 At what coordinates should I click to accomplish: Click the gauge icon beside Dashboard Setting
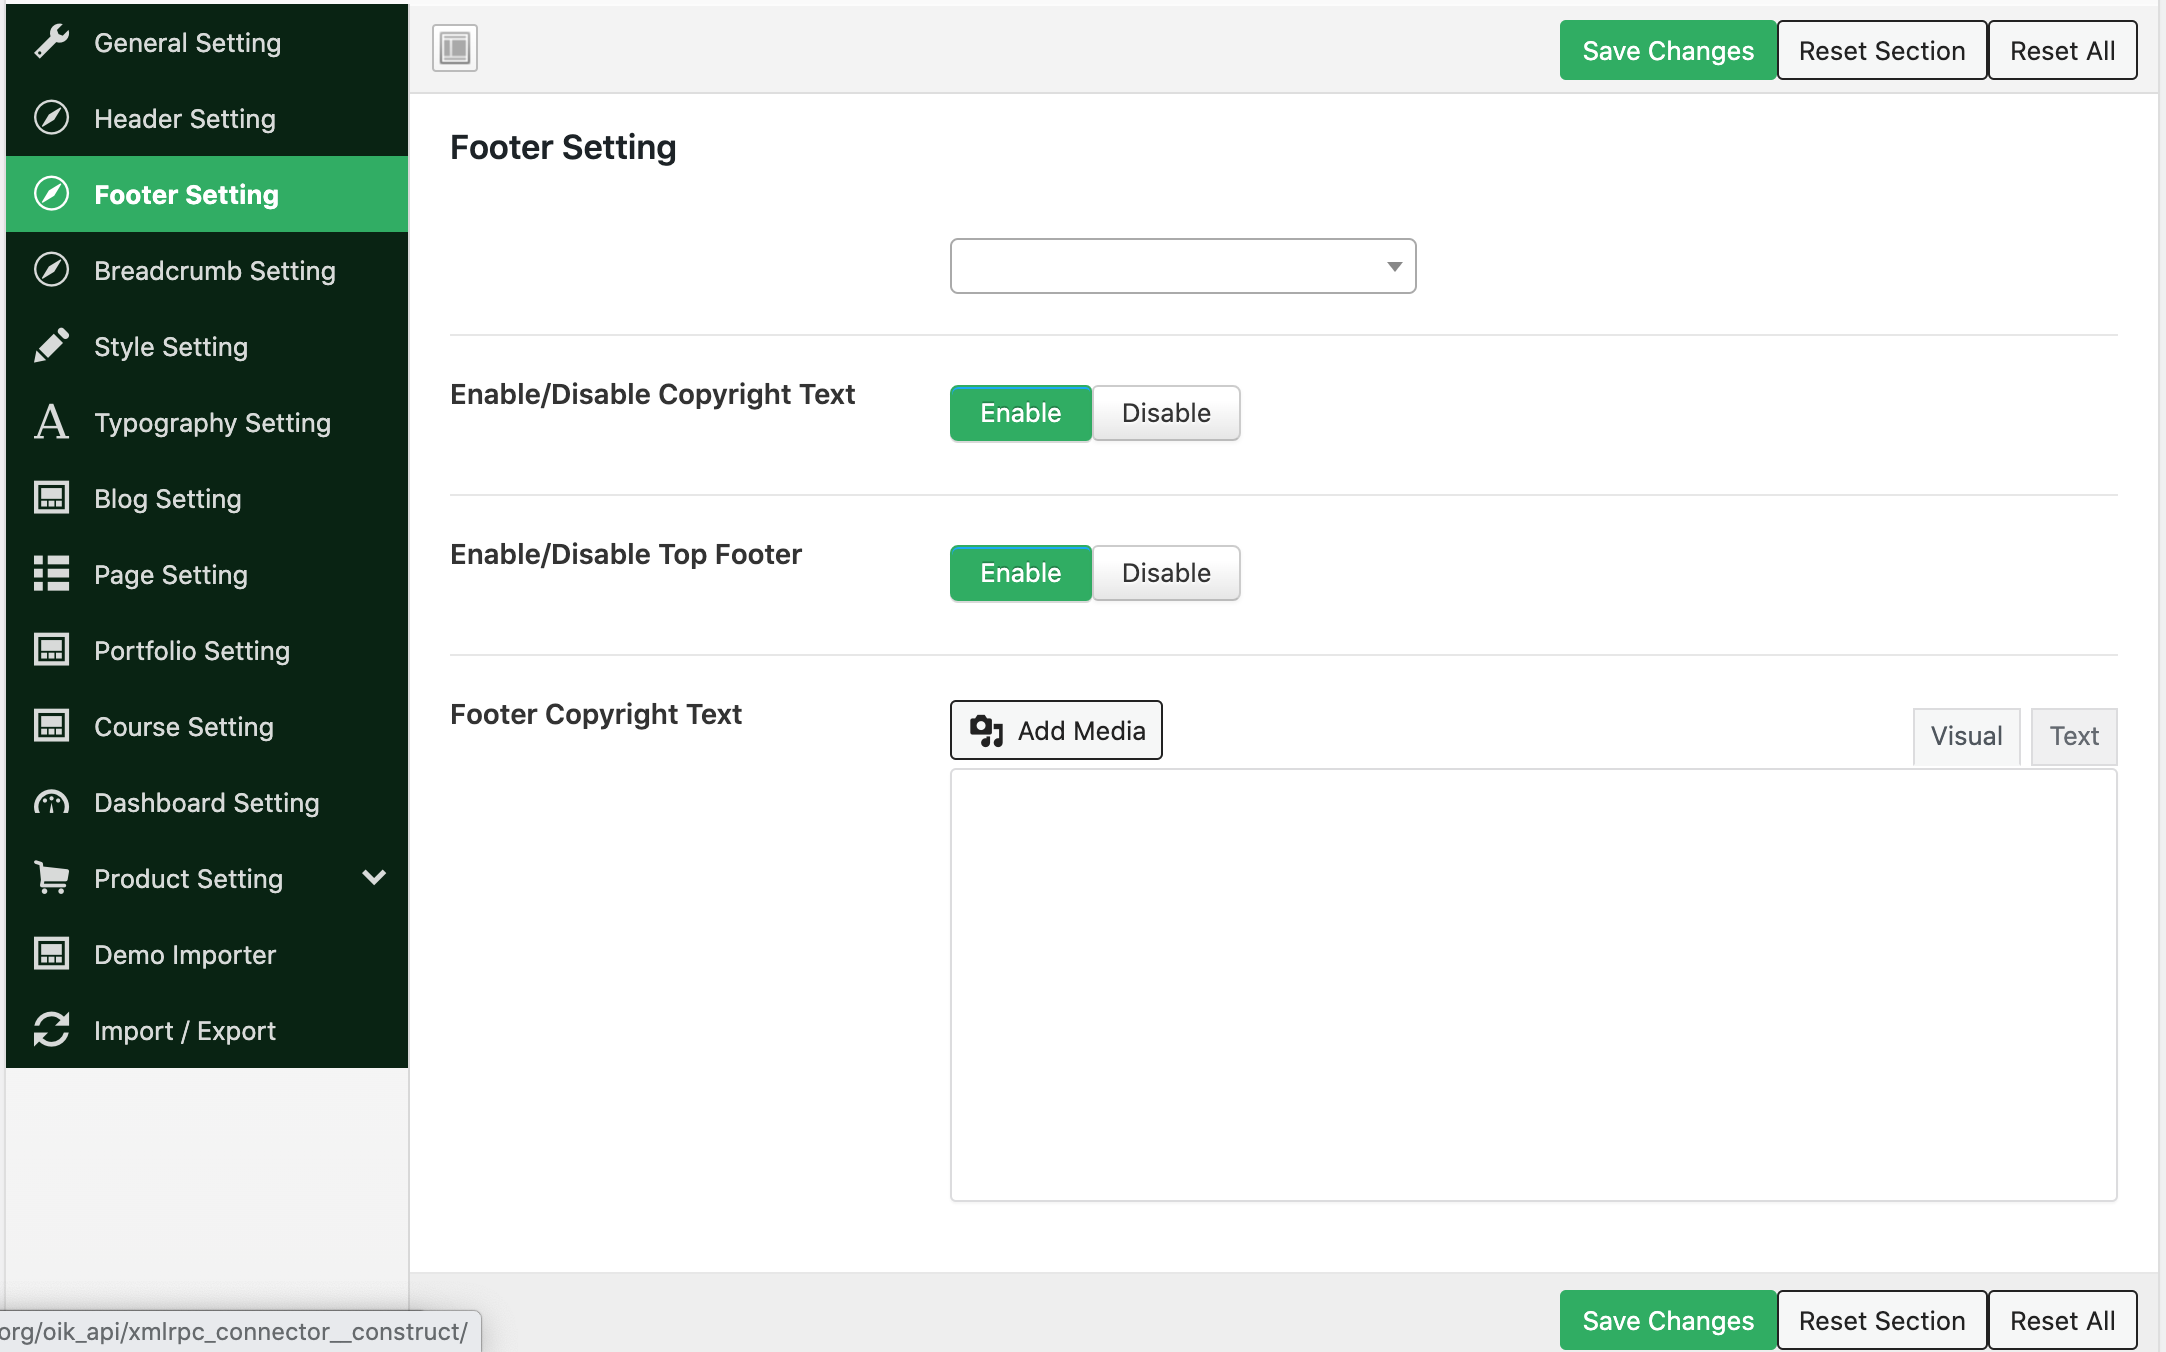[51, 802]
